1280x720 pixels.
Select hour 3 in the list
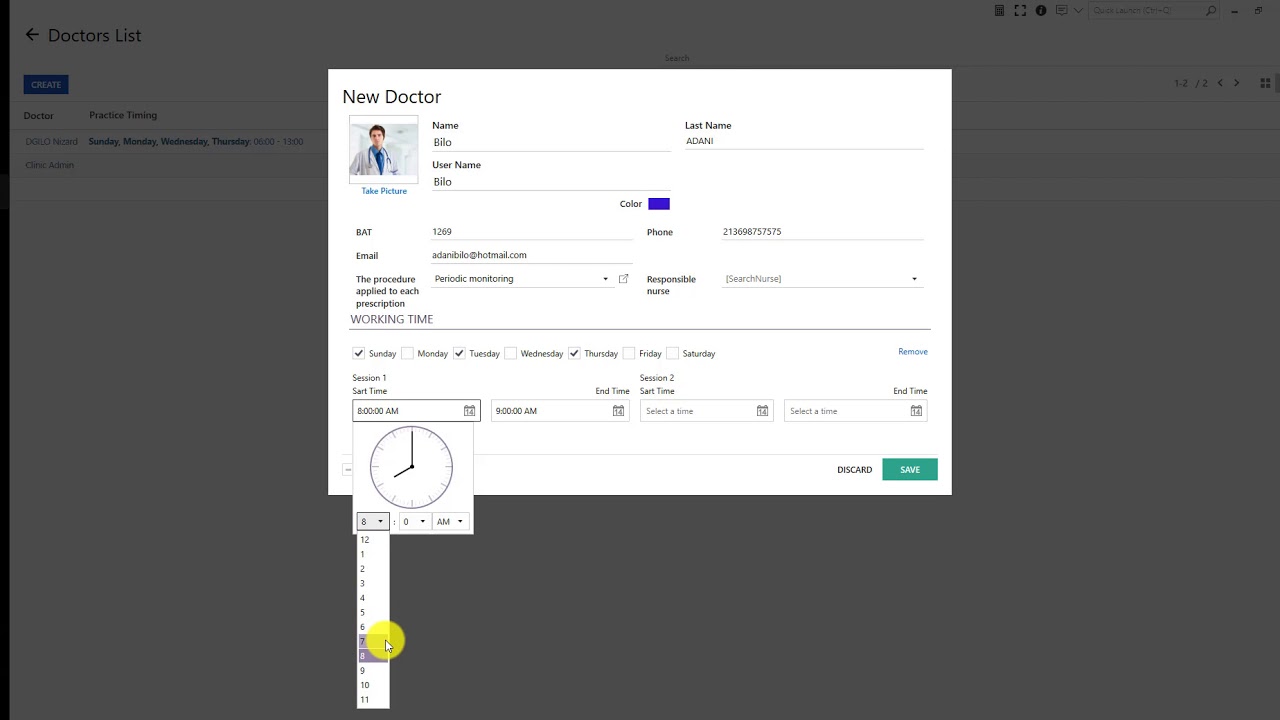(x=372, y=583)
